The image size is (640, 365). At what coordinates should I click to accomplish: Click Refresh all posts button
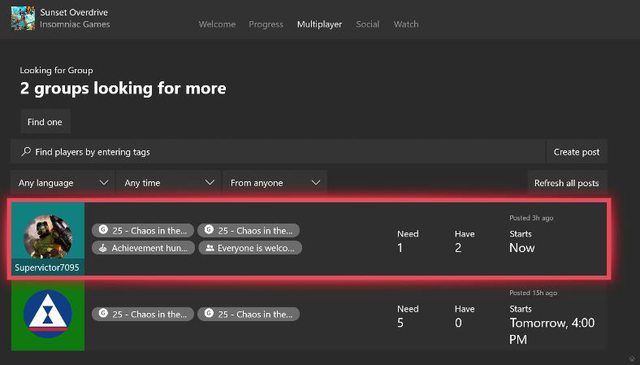(567, 183)
